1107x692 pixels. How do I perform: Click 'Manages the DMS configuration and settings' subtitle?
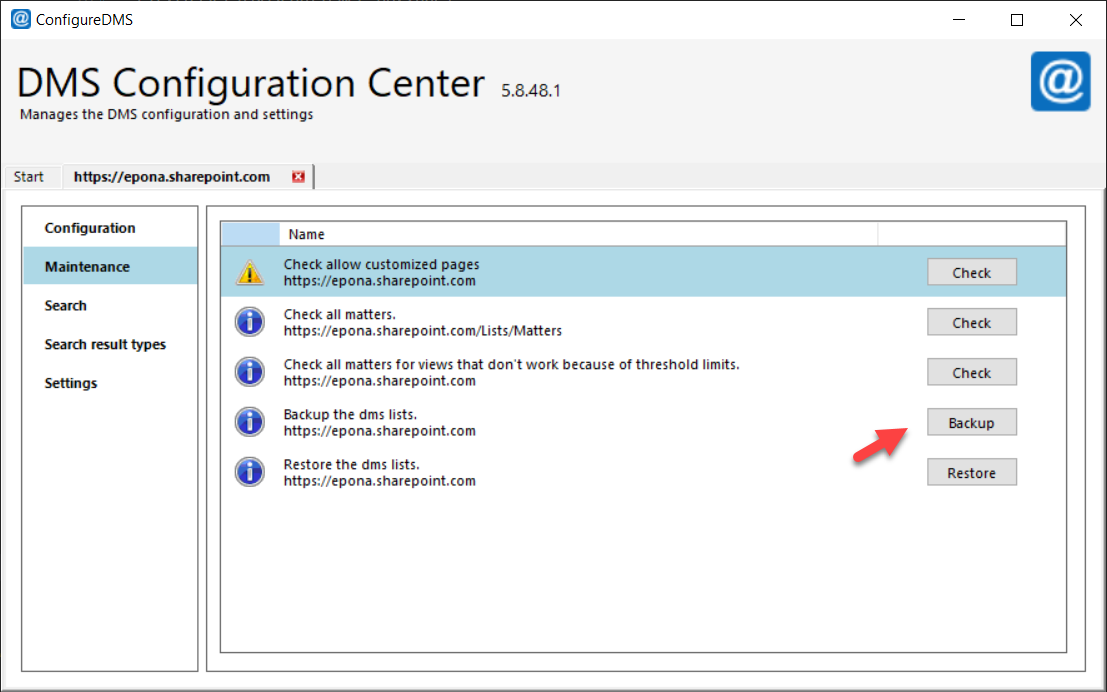pos(167,114)
